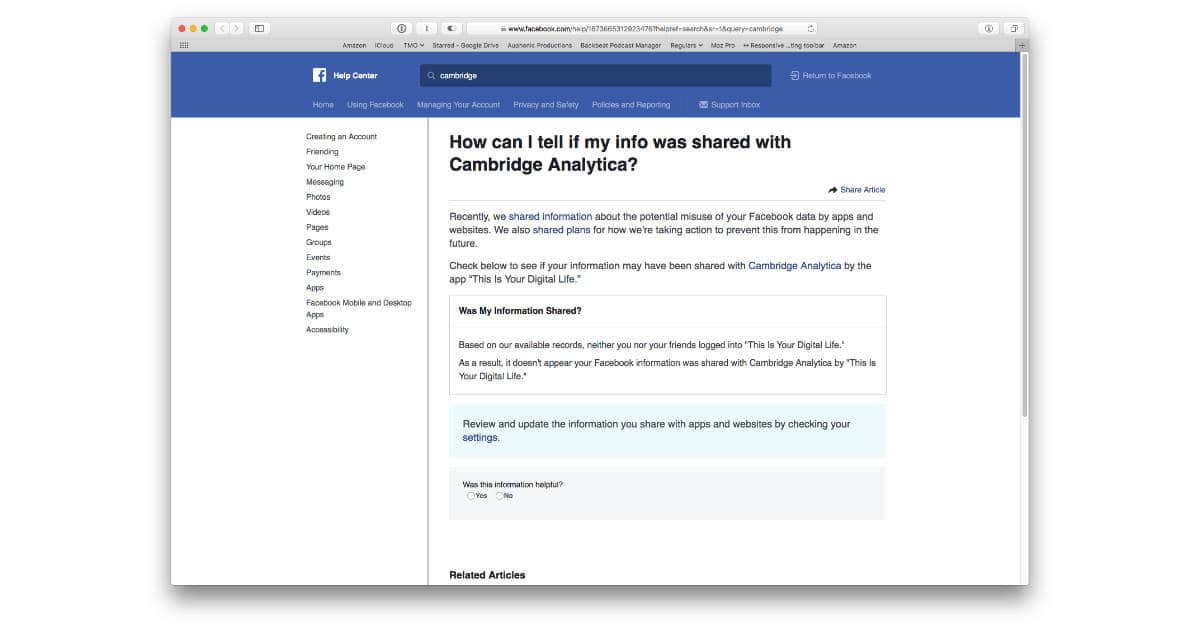Click the toggle-shaped extension icon in toolbar
1200x630 pixels.
point(451,28)
